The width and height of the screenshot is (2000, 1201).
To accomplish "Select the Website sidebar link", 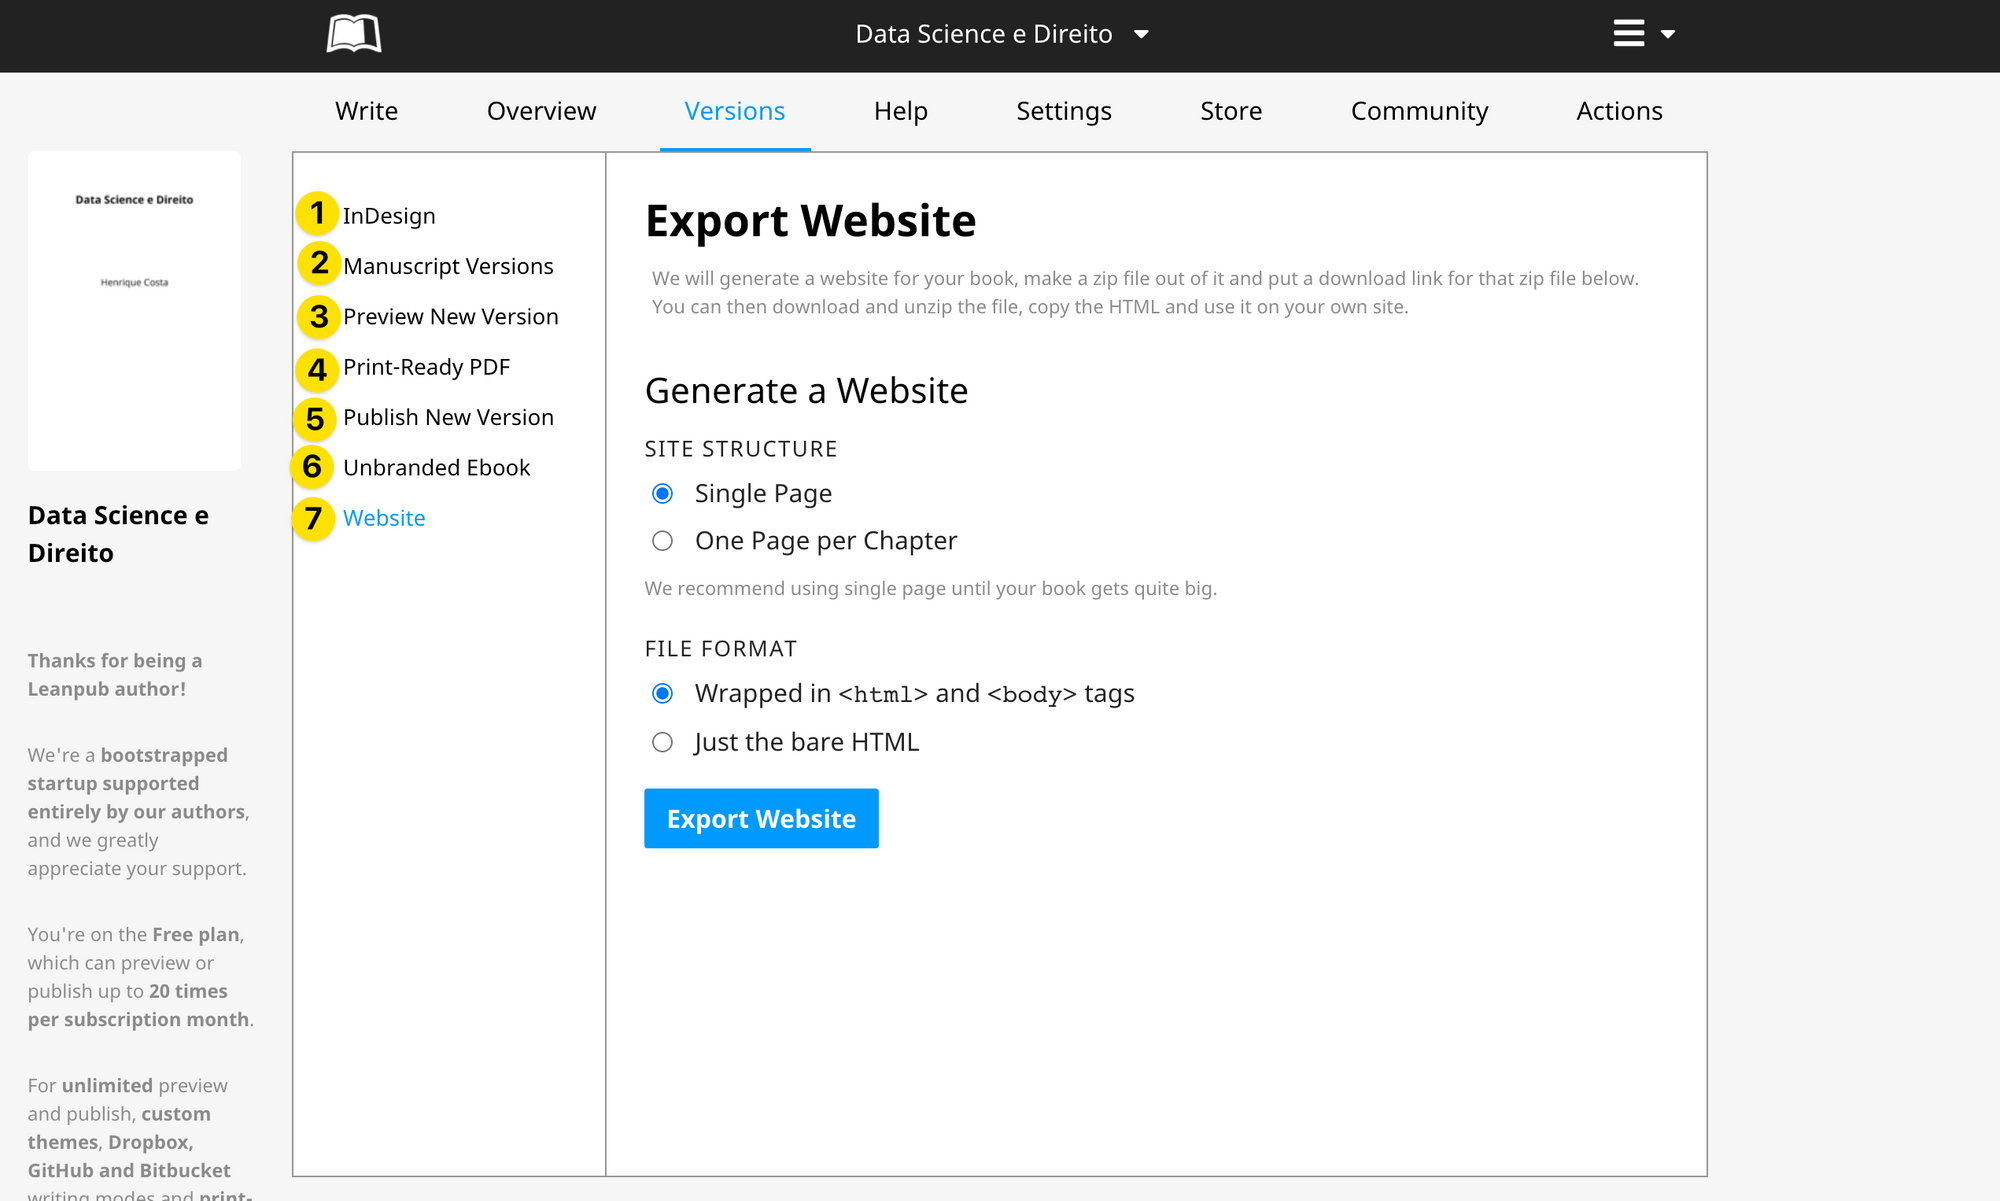I will coord(384,518).
